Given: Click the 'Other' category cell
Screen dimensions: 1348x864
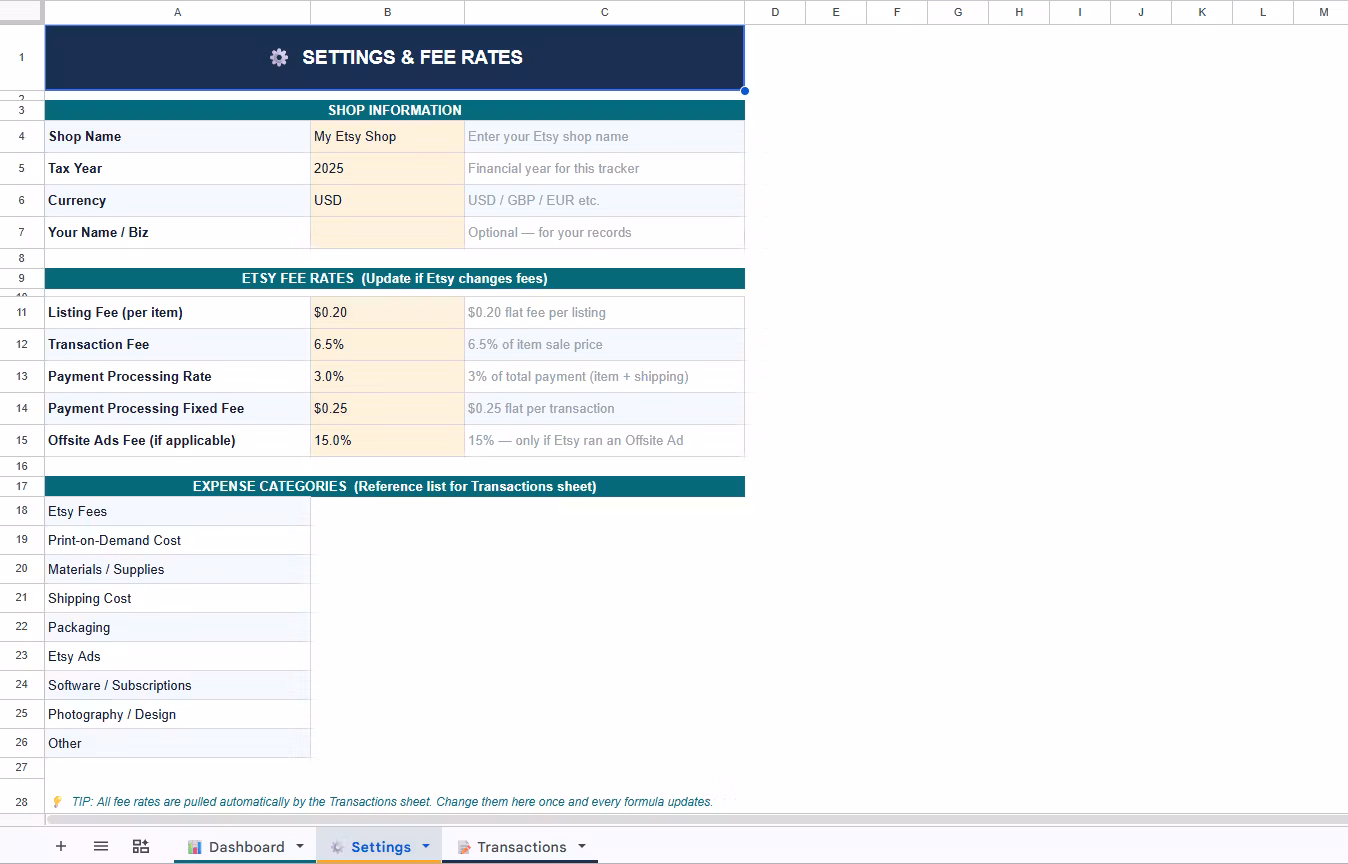Looking at the screenshot, I should [178, 743].
